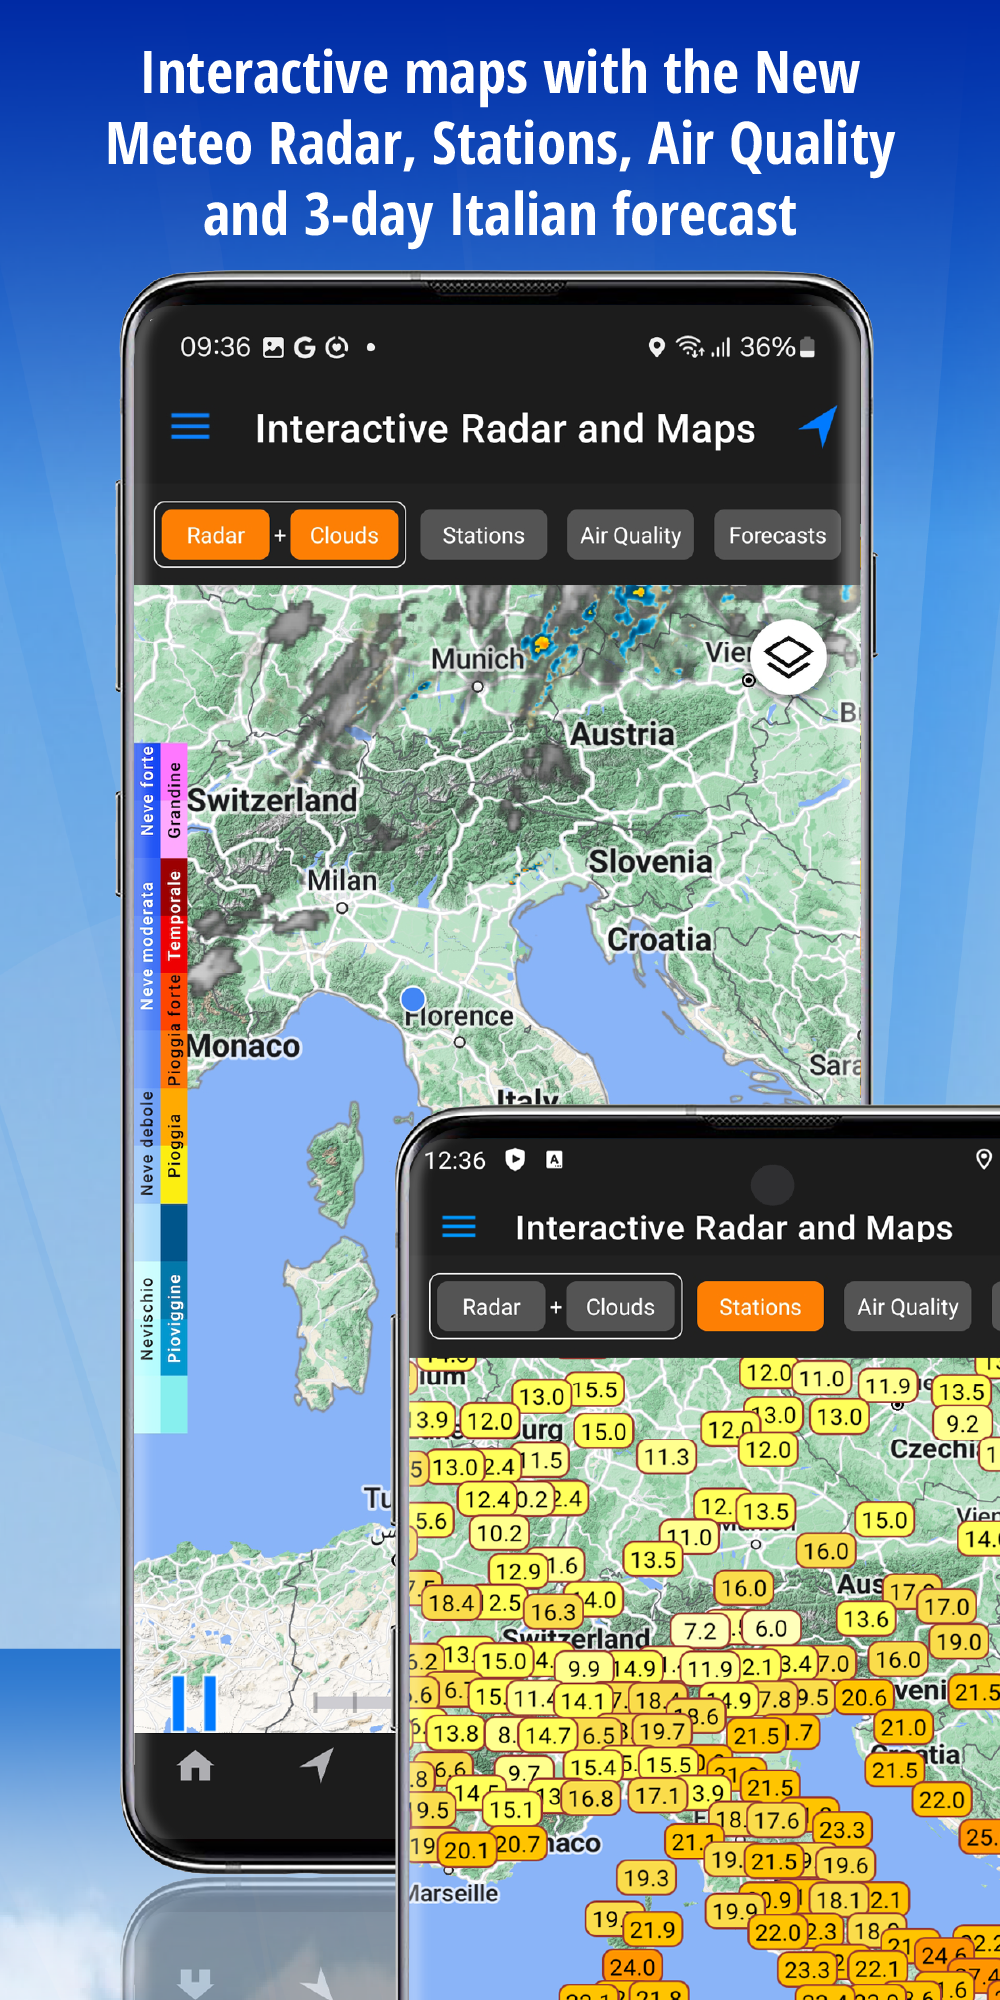1000x2000 pixels.
Task: Tap the blue location arrow icon
Action: pos(818,427)
